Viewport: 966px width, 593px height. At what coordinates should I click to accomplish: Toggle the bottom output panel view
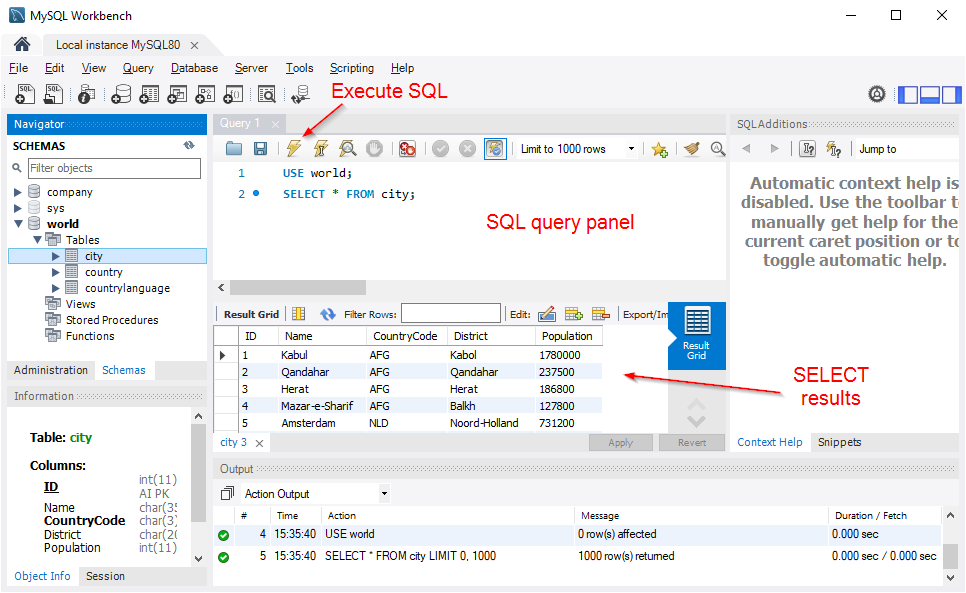930,95
